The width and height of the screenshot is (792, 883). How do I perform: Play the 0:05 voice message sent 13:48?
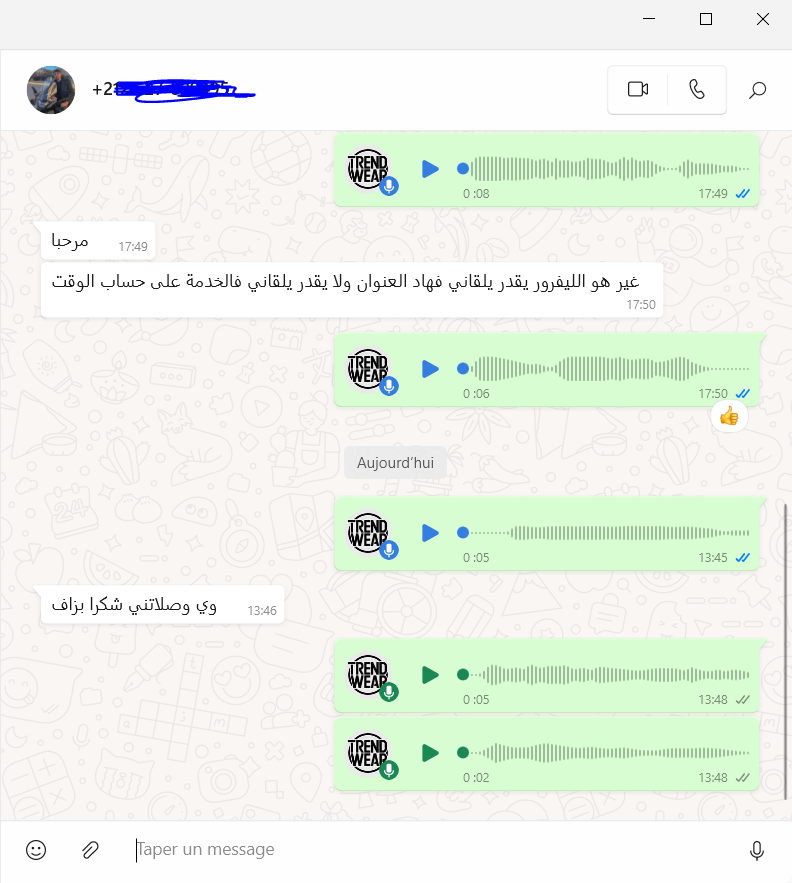[x=430, y=675]
